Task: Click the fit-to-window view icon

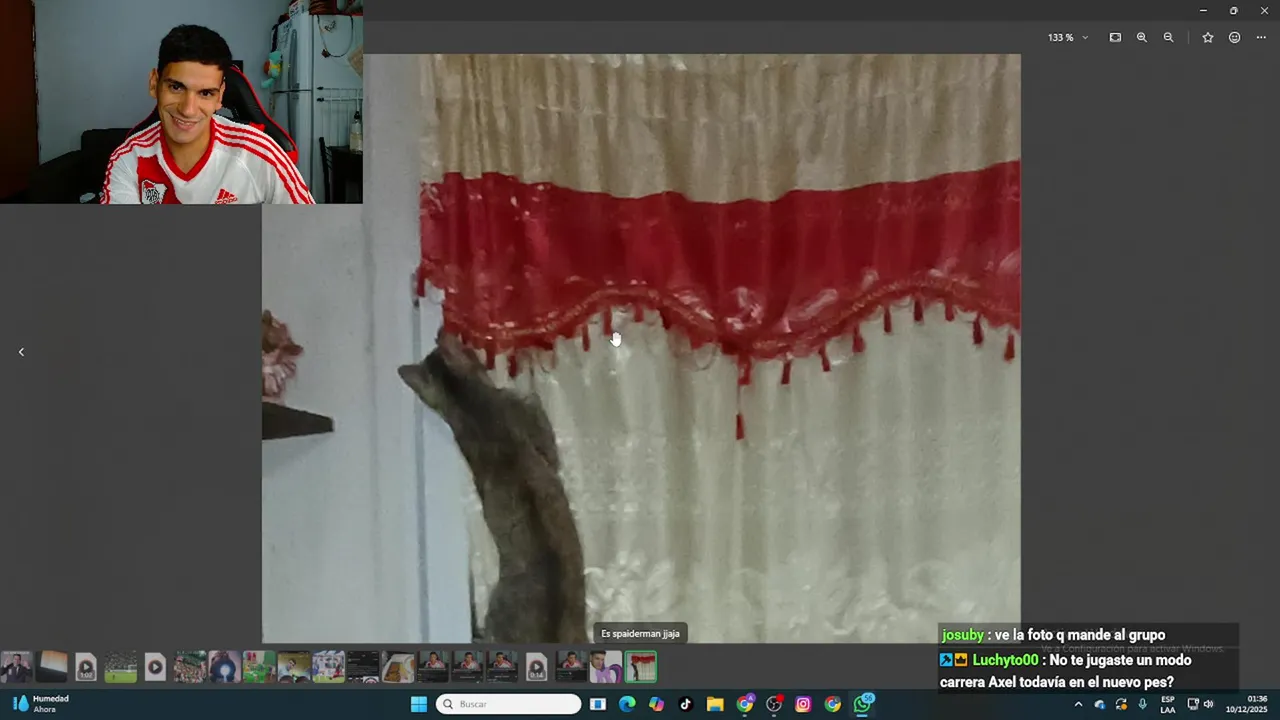Action: (1115, 37)
